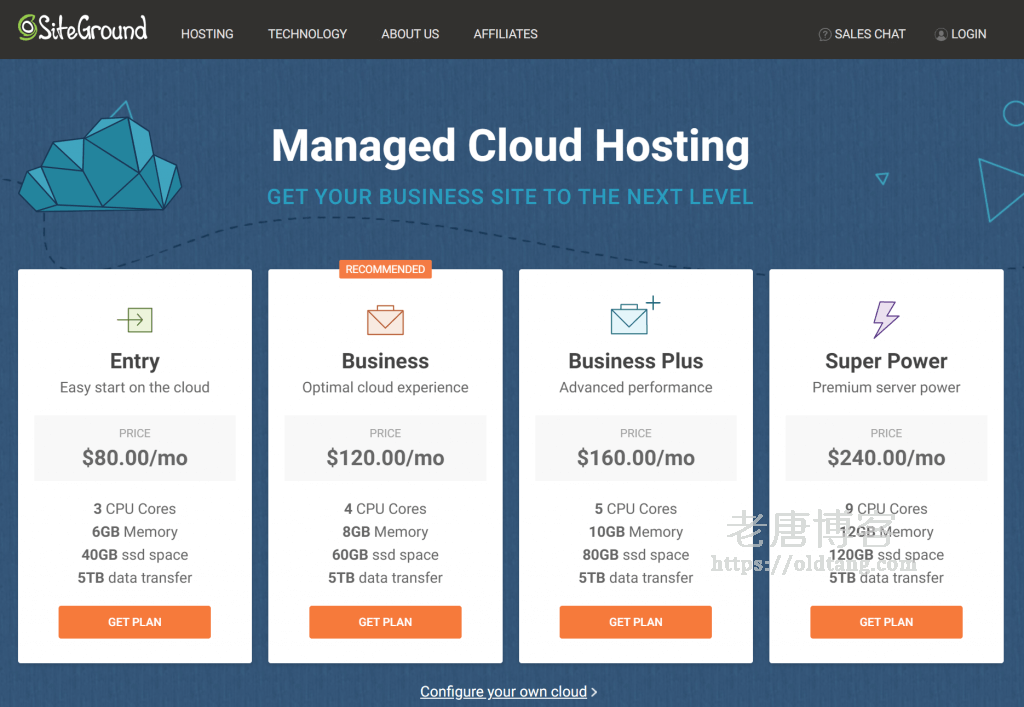Click the login user avatar icon
Viewport: 1024px width, 707px height.
tap(941, 34)
